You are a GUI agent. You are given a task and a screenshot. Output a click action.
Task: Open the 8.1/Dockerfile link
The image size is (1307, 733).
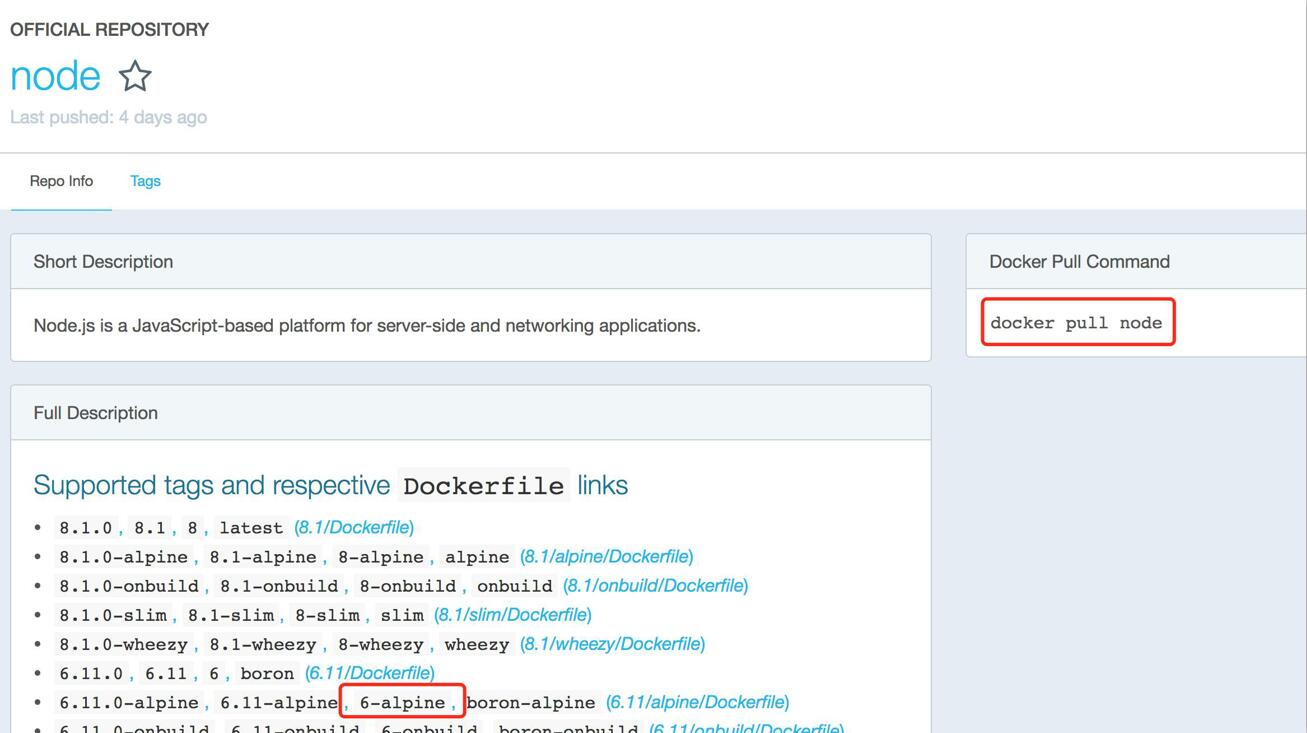pos(354,527)
